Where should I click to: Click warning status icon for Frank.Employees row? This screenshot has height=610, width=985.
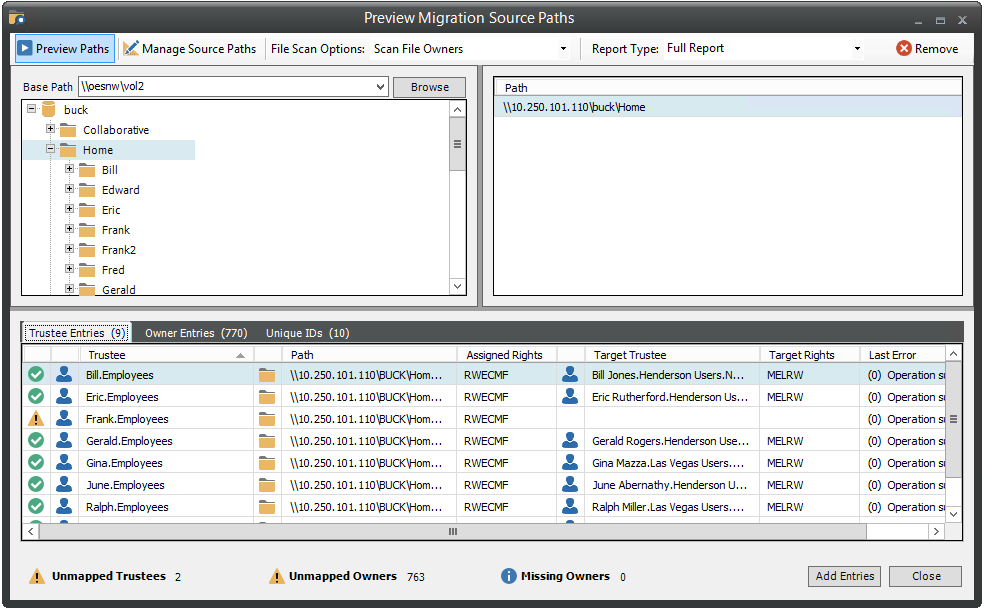coord(36,418)
